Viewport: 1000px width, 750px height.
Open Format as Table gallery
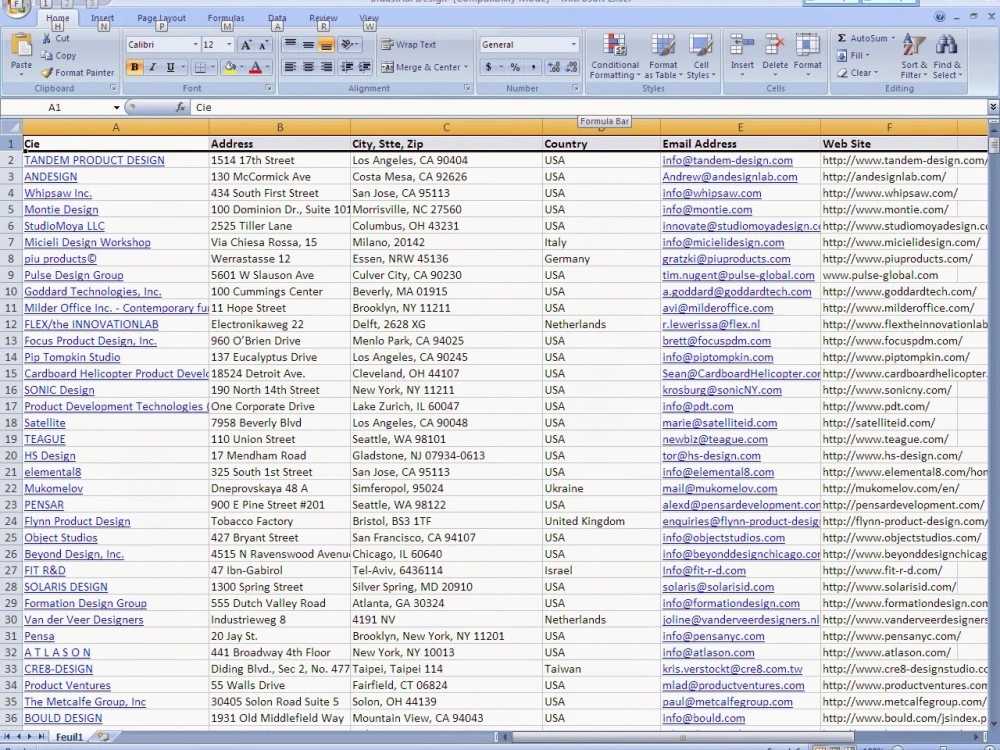663,56
